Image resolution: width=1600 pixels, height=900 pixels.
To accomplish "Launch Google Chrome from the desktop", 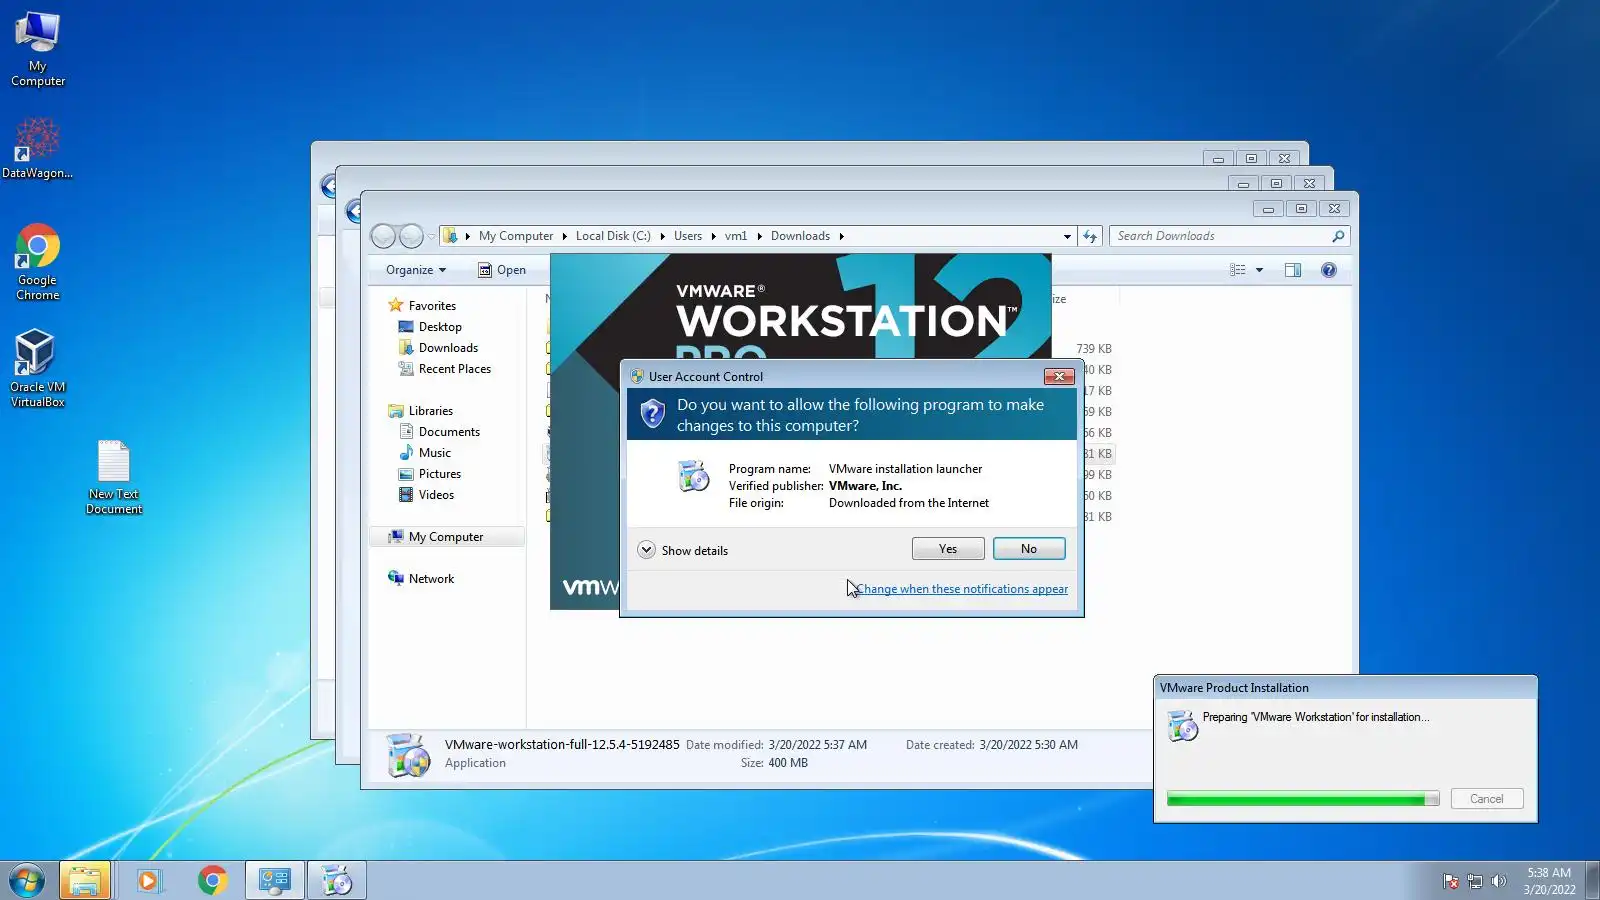I will click(x=37, y=262).
